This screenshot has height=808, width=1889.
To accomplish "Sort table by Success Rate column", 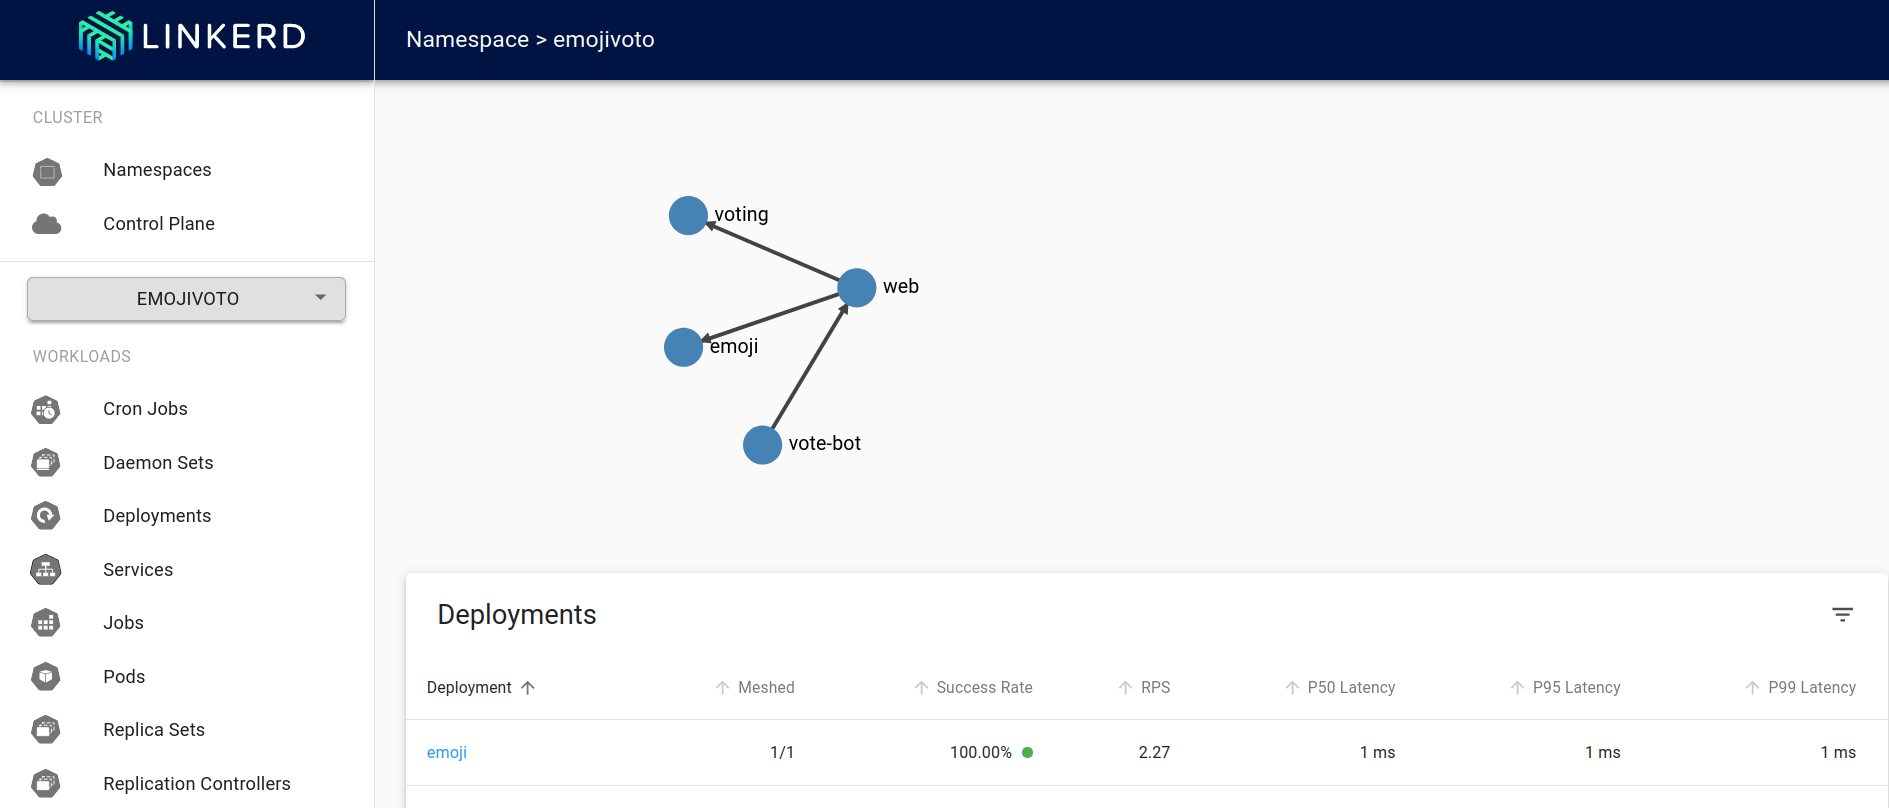I will [x=983, y=688].
